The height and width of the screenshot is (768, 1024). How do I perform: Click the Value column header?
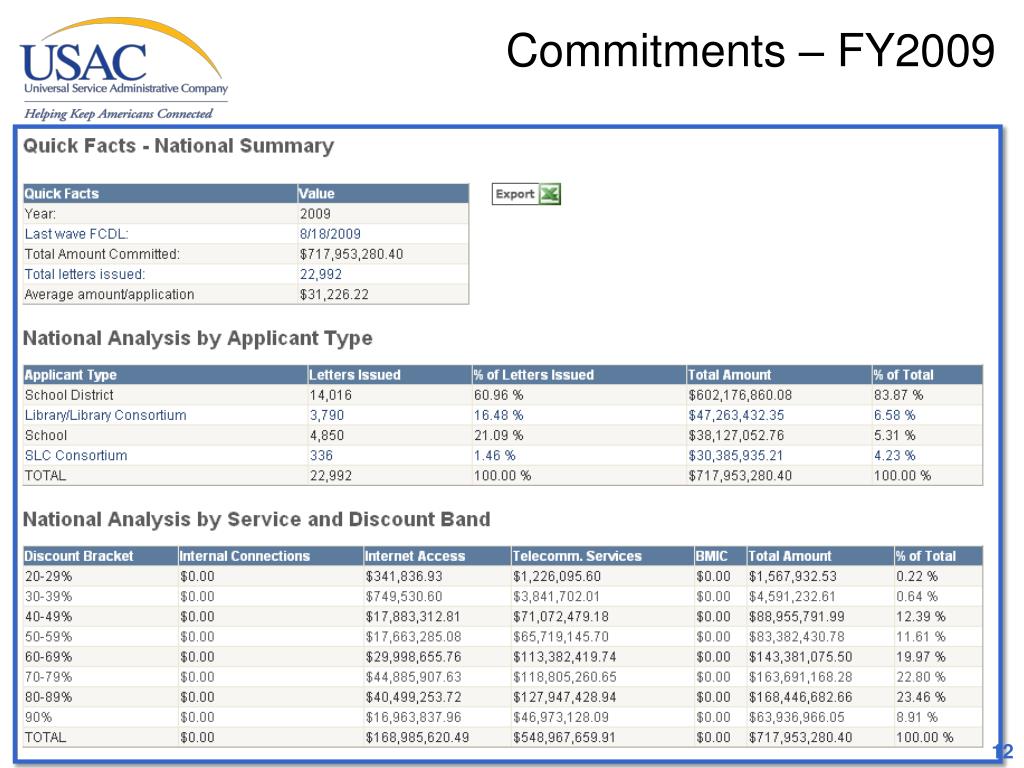[x=383, y=193]
